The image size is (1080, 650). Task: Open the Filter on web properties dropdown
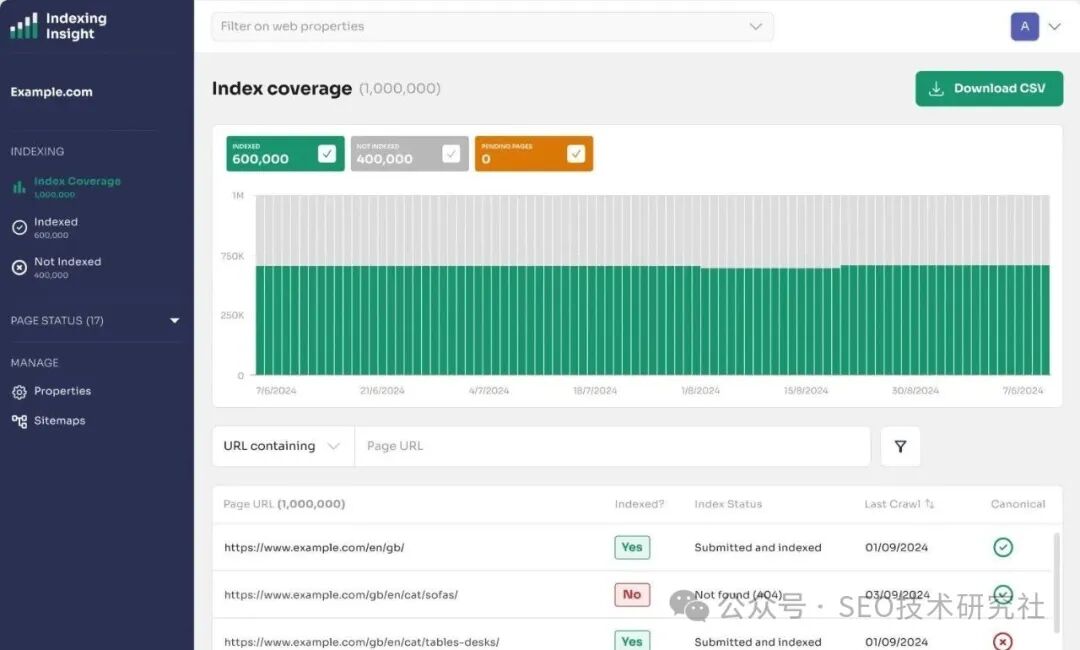pos(492,27)
